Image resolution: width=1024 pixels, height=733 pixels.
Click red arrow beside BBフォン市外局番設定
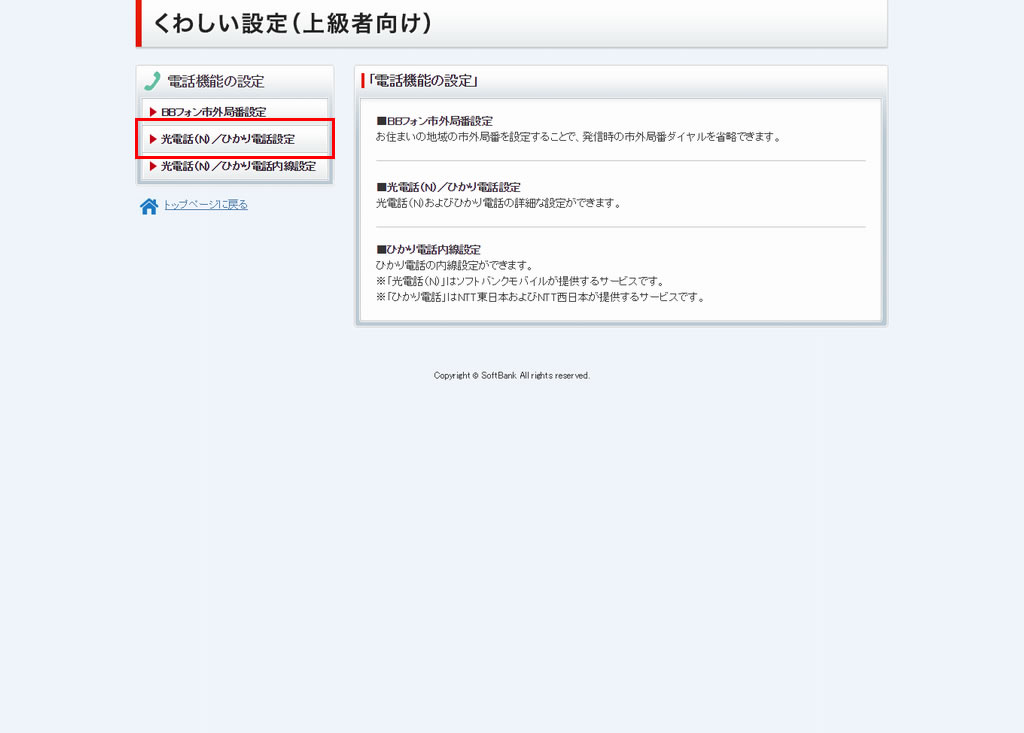pos(153,112)
